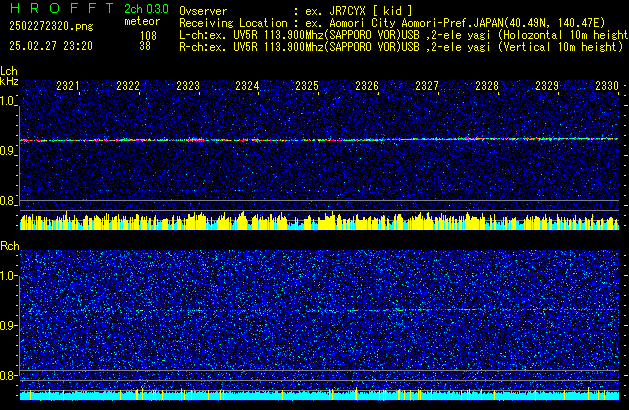Select the meteor count value 38
This screenshot has width=629, height=410.
pyautogui.click(x=145, y=46)
